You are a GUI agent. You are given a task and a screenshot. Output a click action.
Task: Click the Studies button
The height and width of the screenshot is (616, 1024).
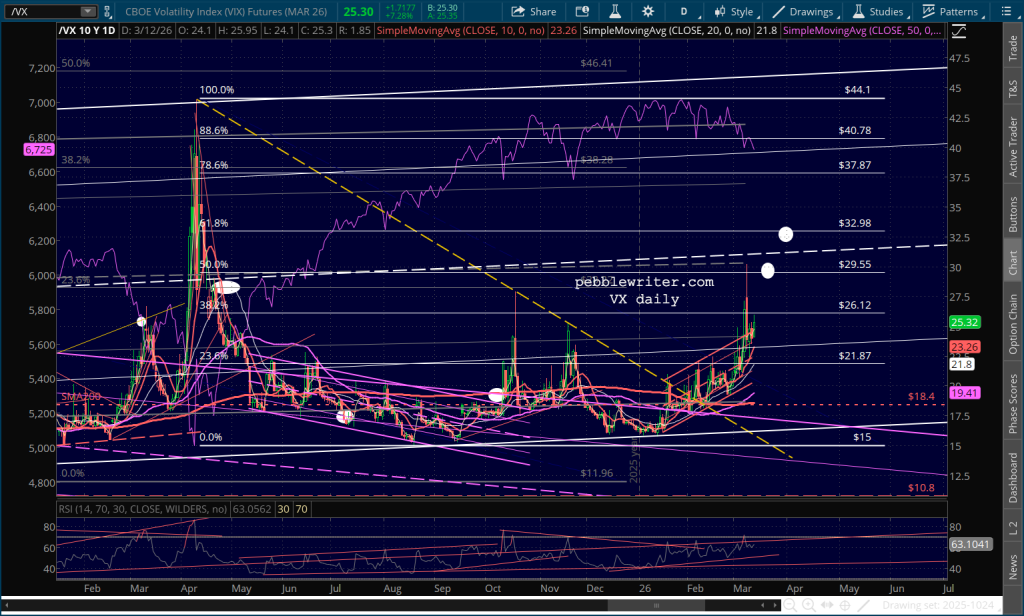point(877,12)
